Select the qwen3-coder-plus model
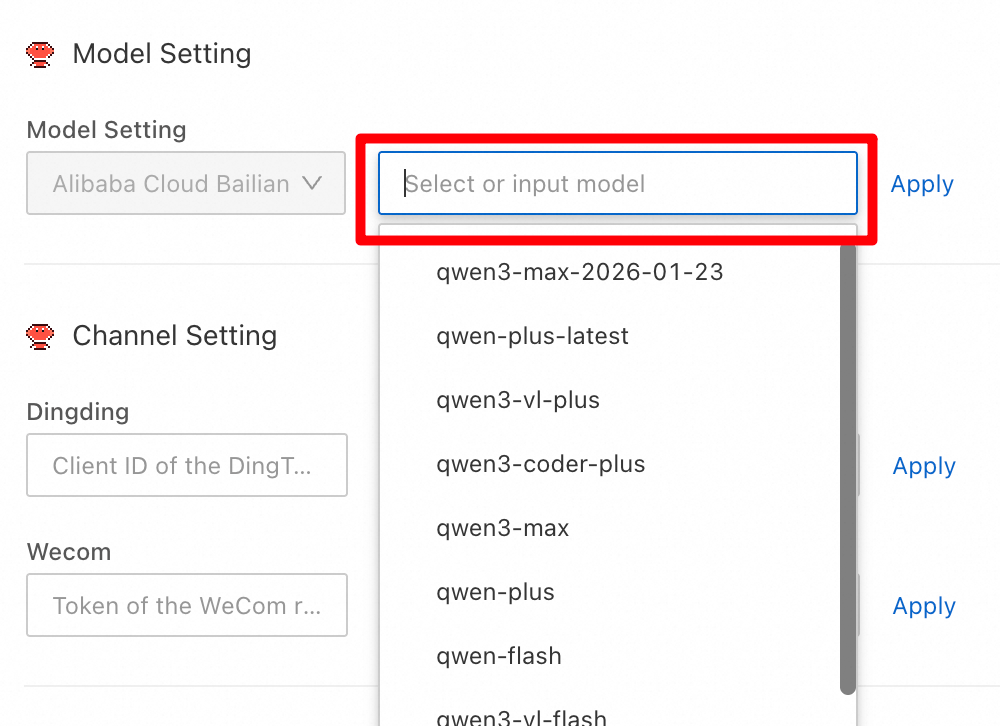Viewport: 1000px width, 726px height. coord(541,464)
